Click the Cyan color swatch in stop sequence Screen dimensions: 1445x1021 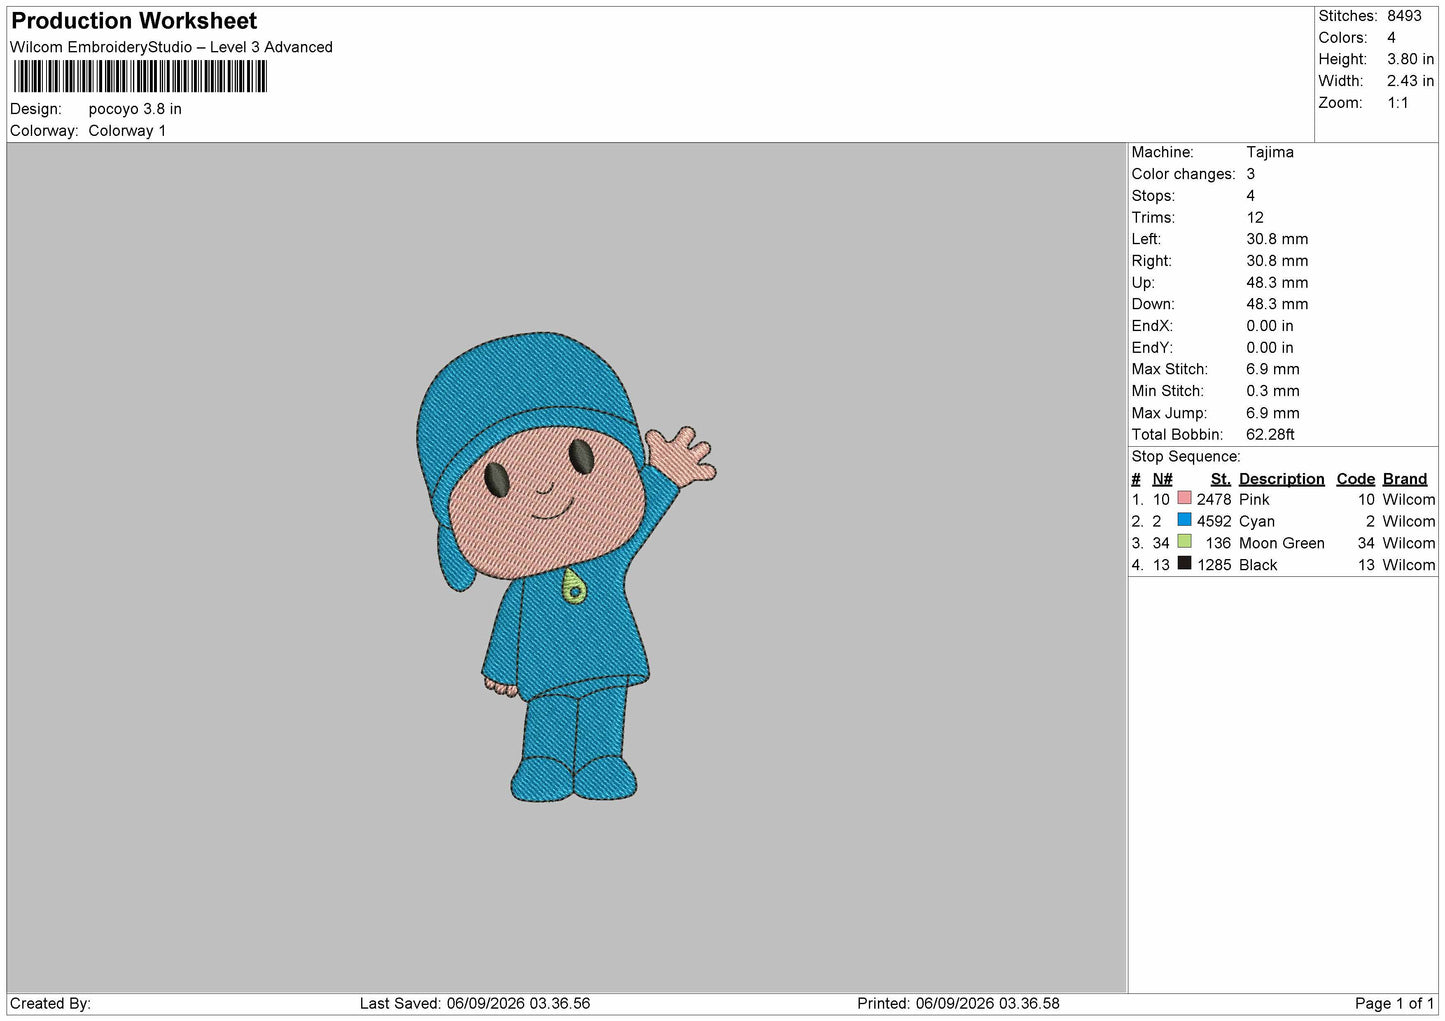[1184, 520]
